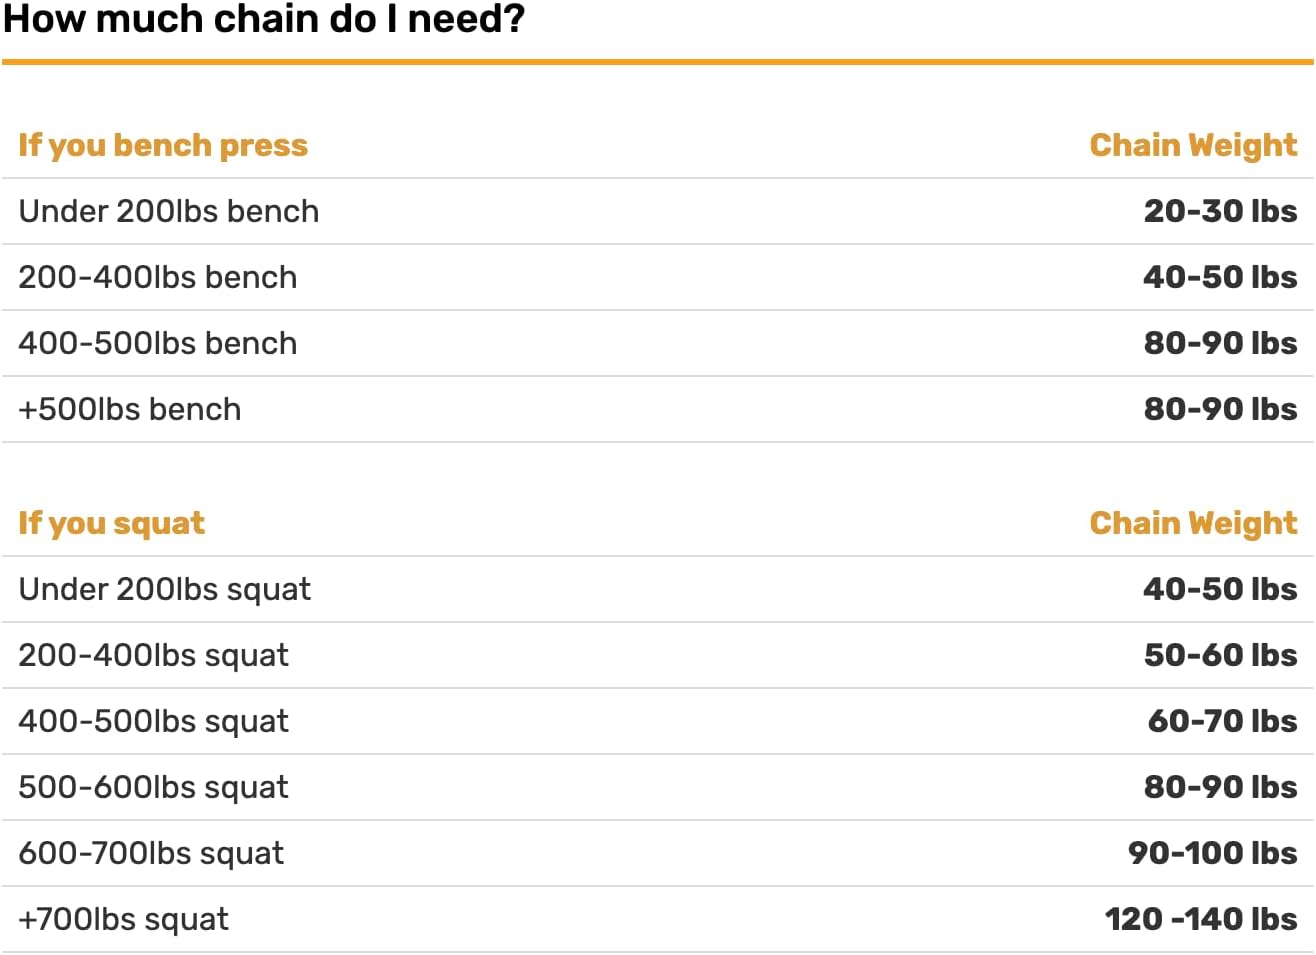Click the "90-100 lbs" chain weight value
1316x955 pixels.
click(1212, 853)
